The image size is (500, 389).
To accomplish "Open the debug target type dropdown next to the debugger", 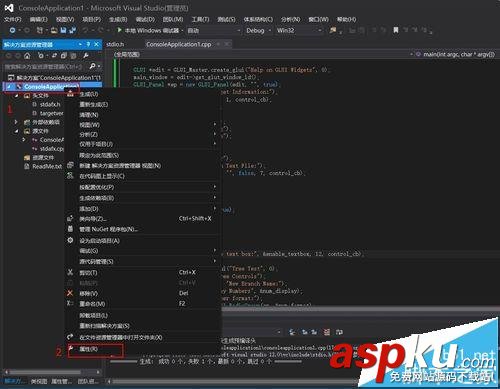I will pyautogui.click(x=213, y=31).
